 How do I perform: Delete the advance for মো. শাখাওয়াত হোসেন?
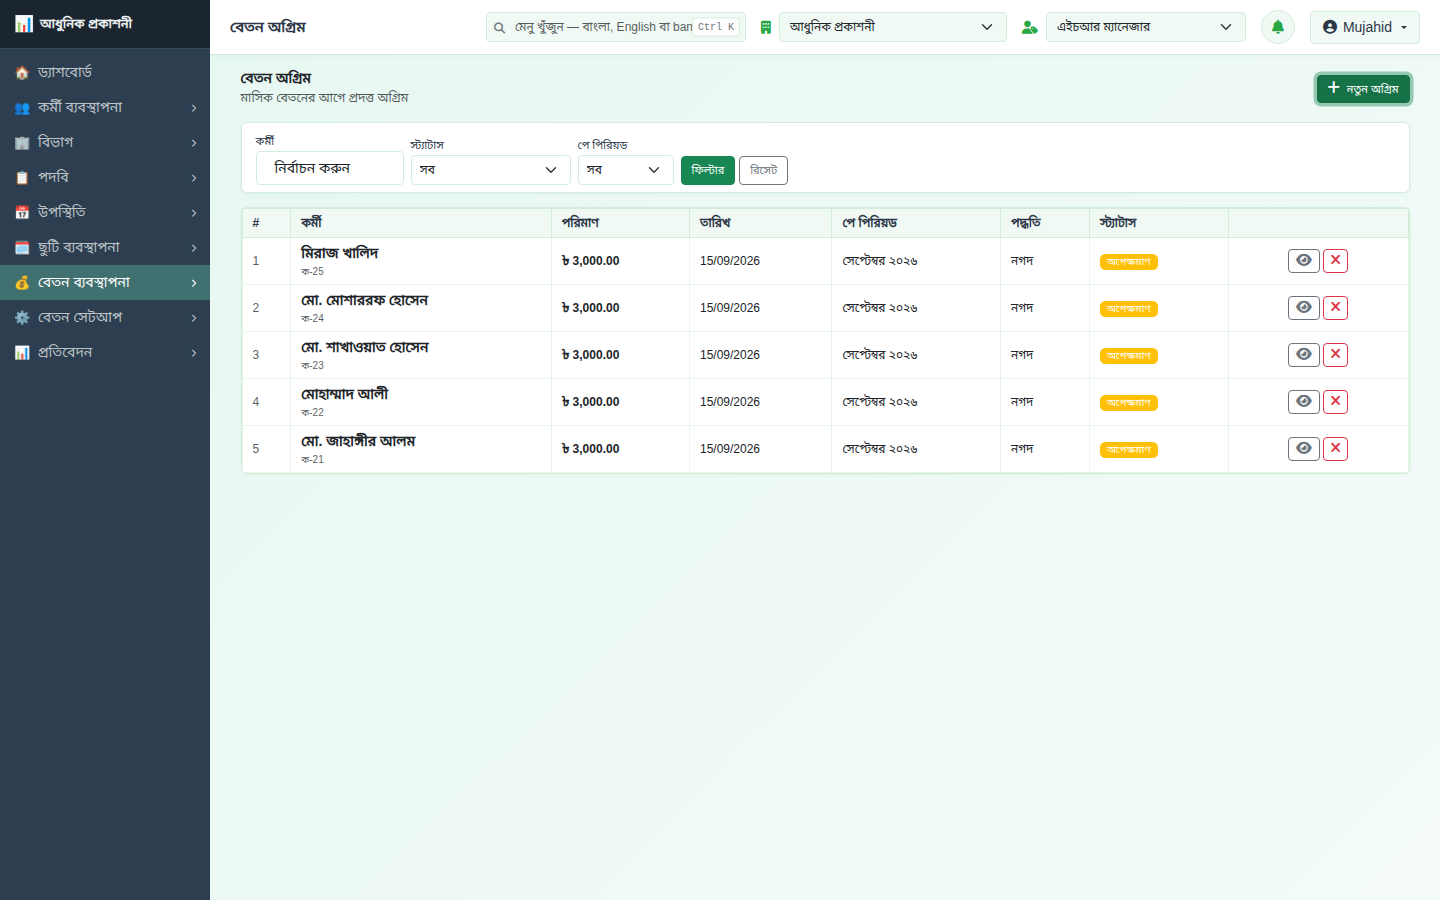1335,355
